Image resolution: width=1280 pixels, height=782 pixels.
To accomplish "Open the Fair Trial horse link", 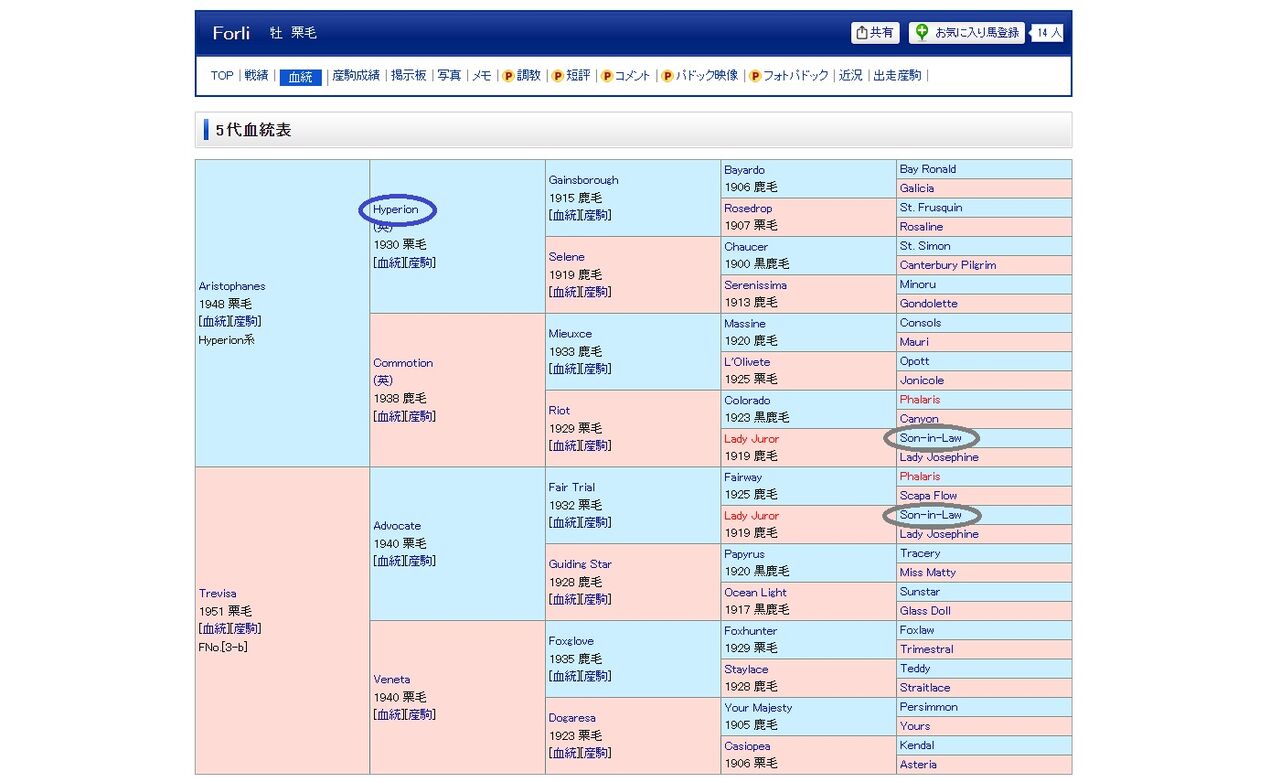I will click(x=571, y=487).
